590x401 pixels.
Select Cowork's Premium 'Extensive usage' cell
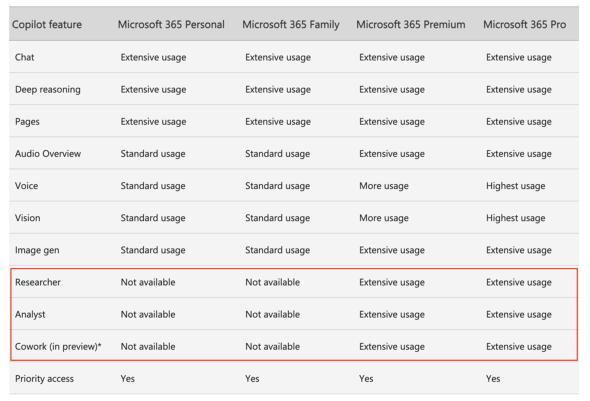[x=392, y=346]
